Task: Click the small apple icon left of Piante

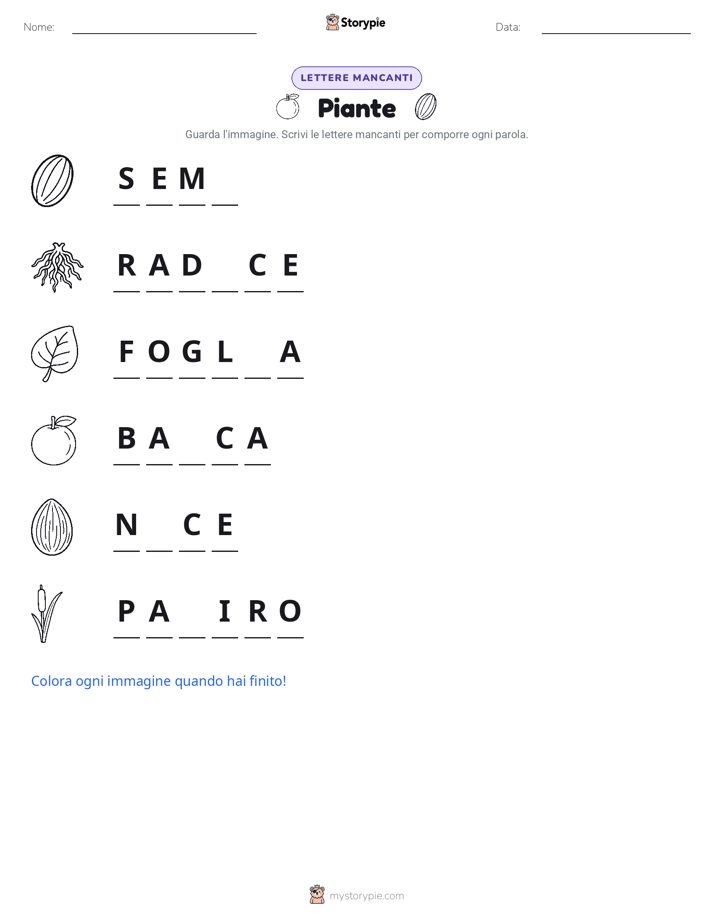Action: (x=287, y=107)
